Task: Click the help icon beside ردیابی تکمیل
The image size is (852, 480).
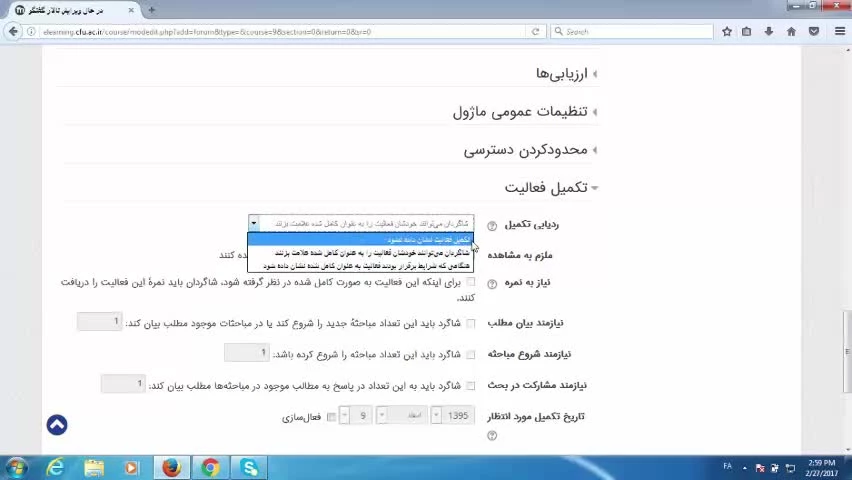Action: 491,226
